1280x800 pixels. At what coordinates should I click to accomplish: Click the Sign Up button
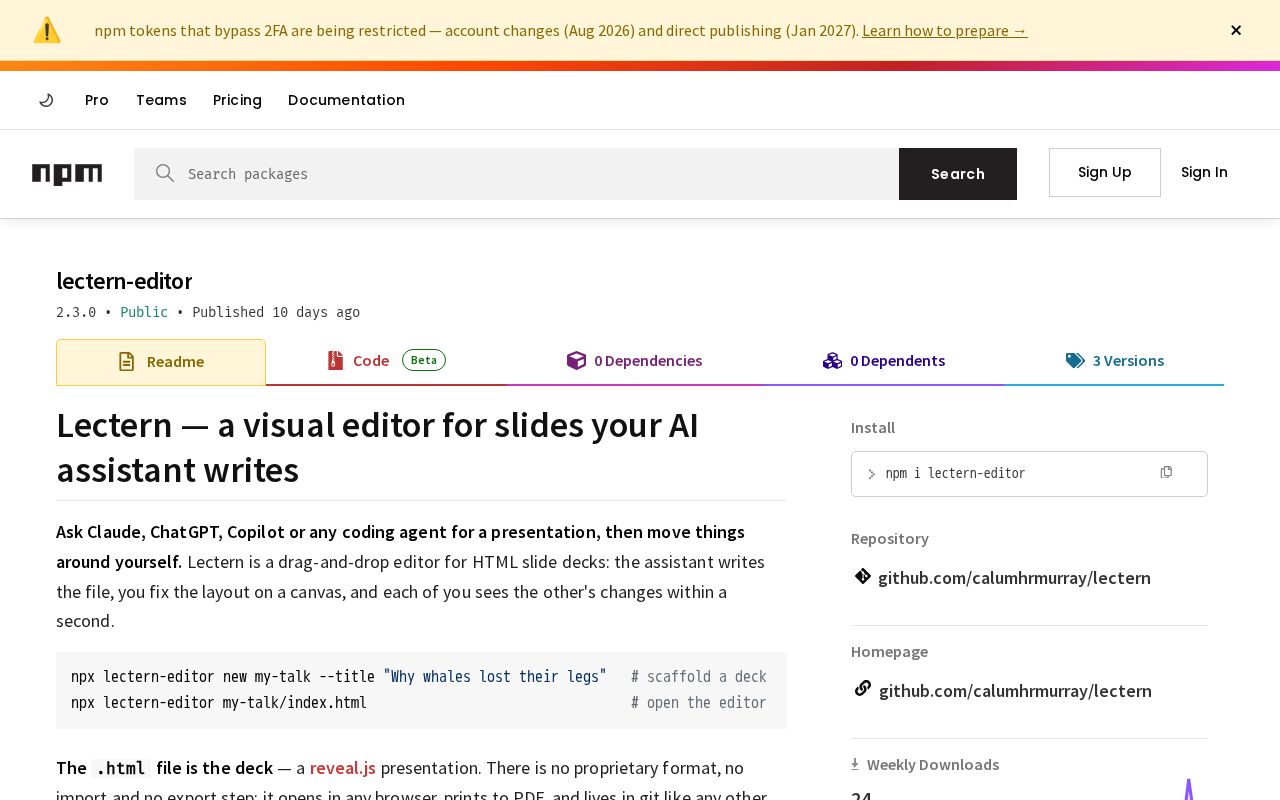pyautogui.click(x=1105, y=172)
